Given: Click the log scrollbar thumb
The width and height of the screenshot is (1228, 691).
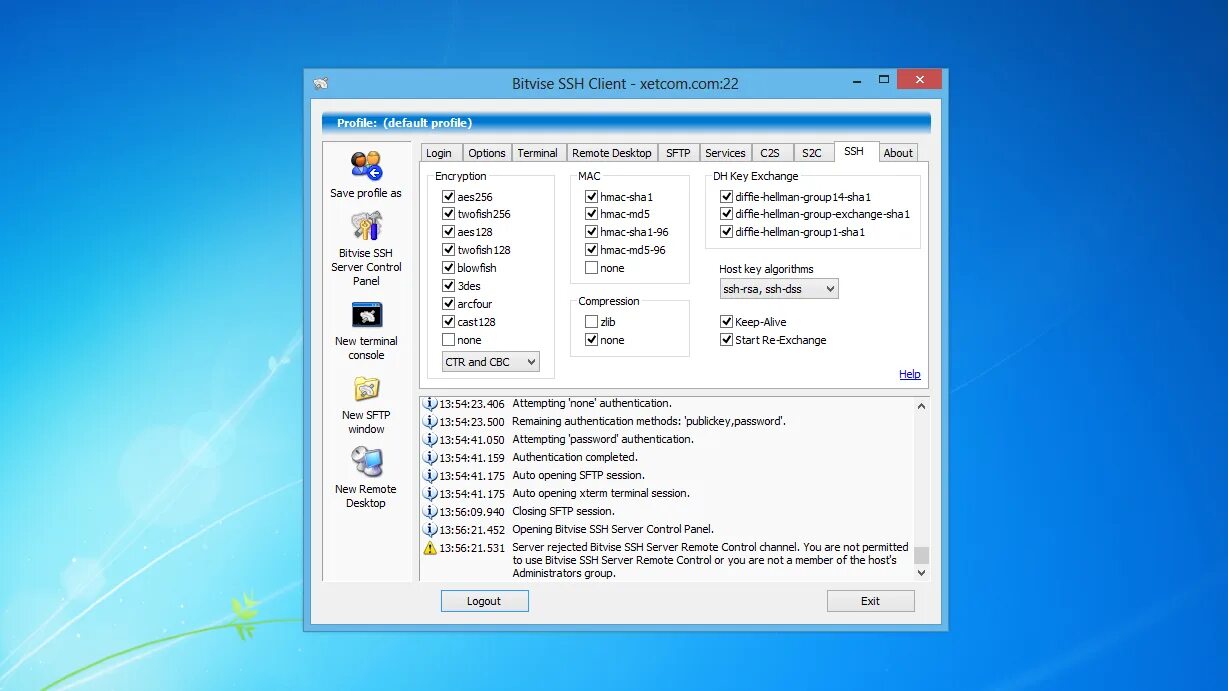Looking at the screenshot, I should coord(922,556).
